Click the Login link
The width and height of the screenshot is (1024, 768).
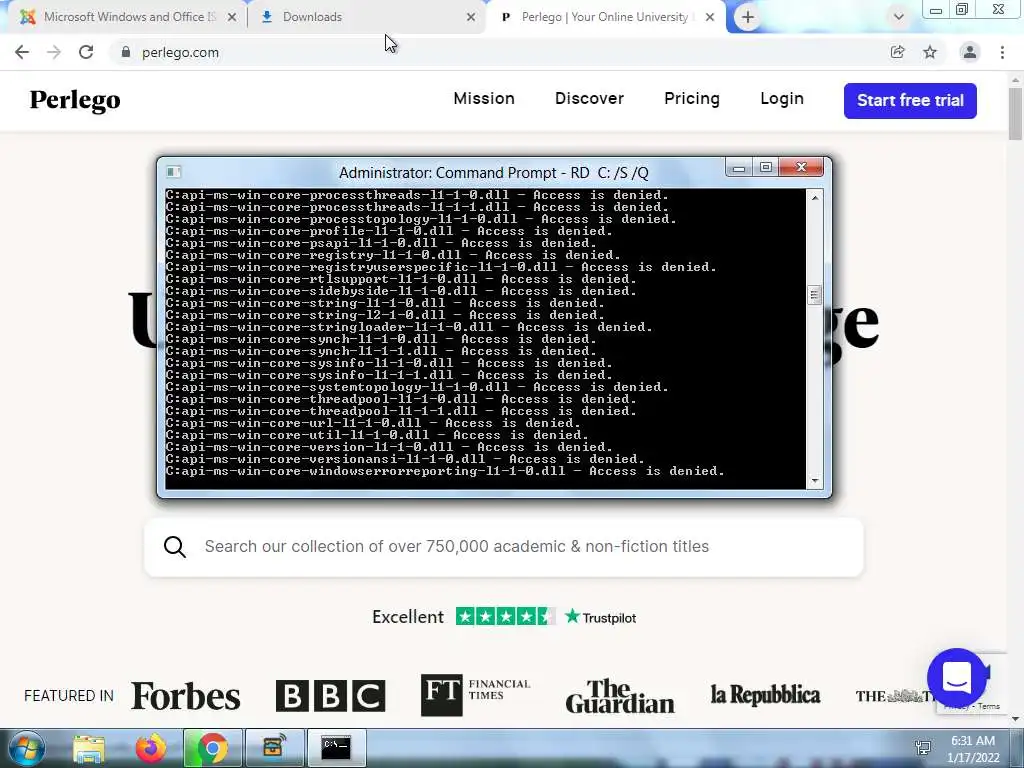click(782, 99)
